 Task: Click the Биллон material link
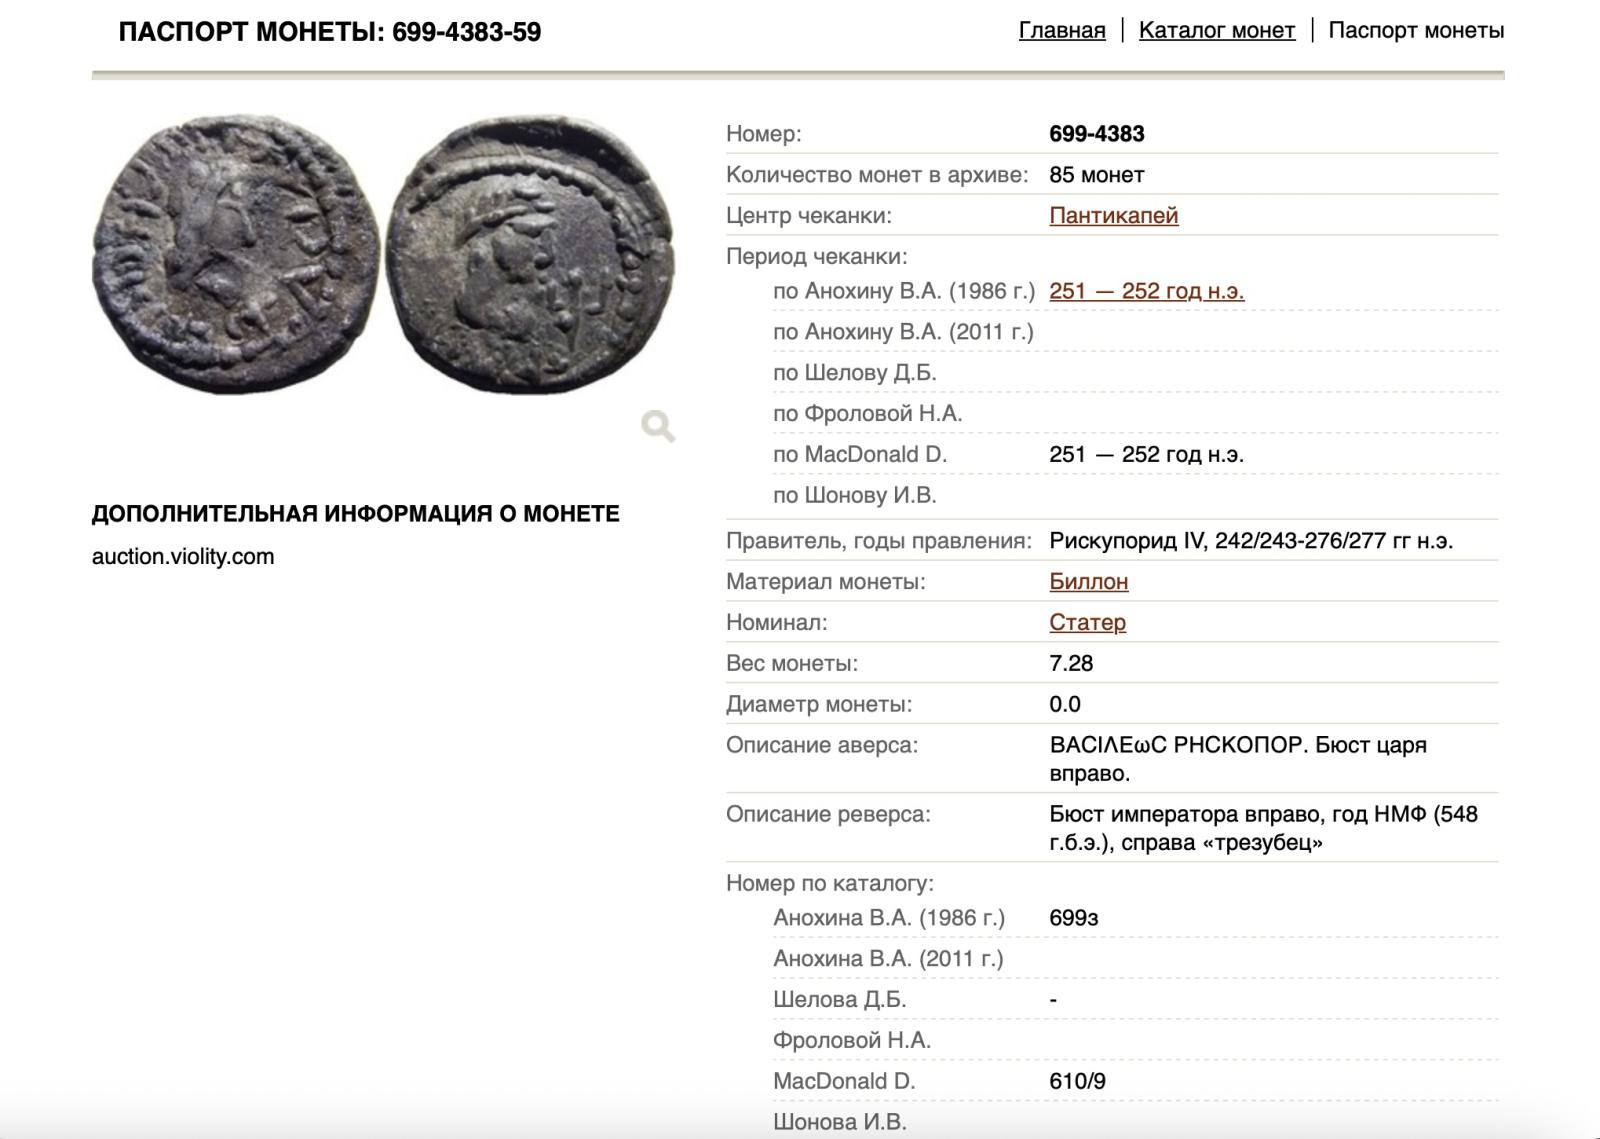(1088, 582)
